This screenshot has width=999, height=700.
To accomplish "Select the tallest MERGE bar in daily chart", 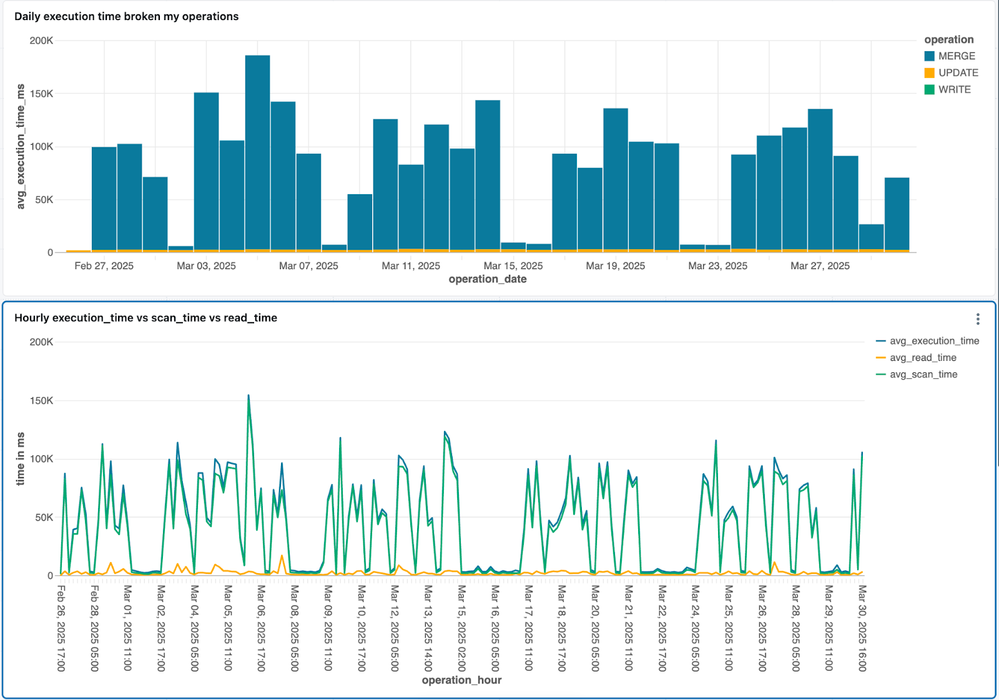I will (258, 152).
